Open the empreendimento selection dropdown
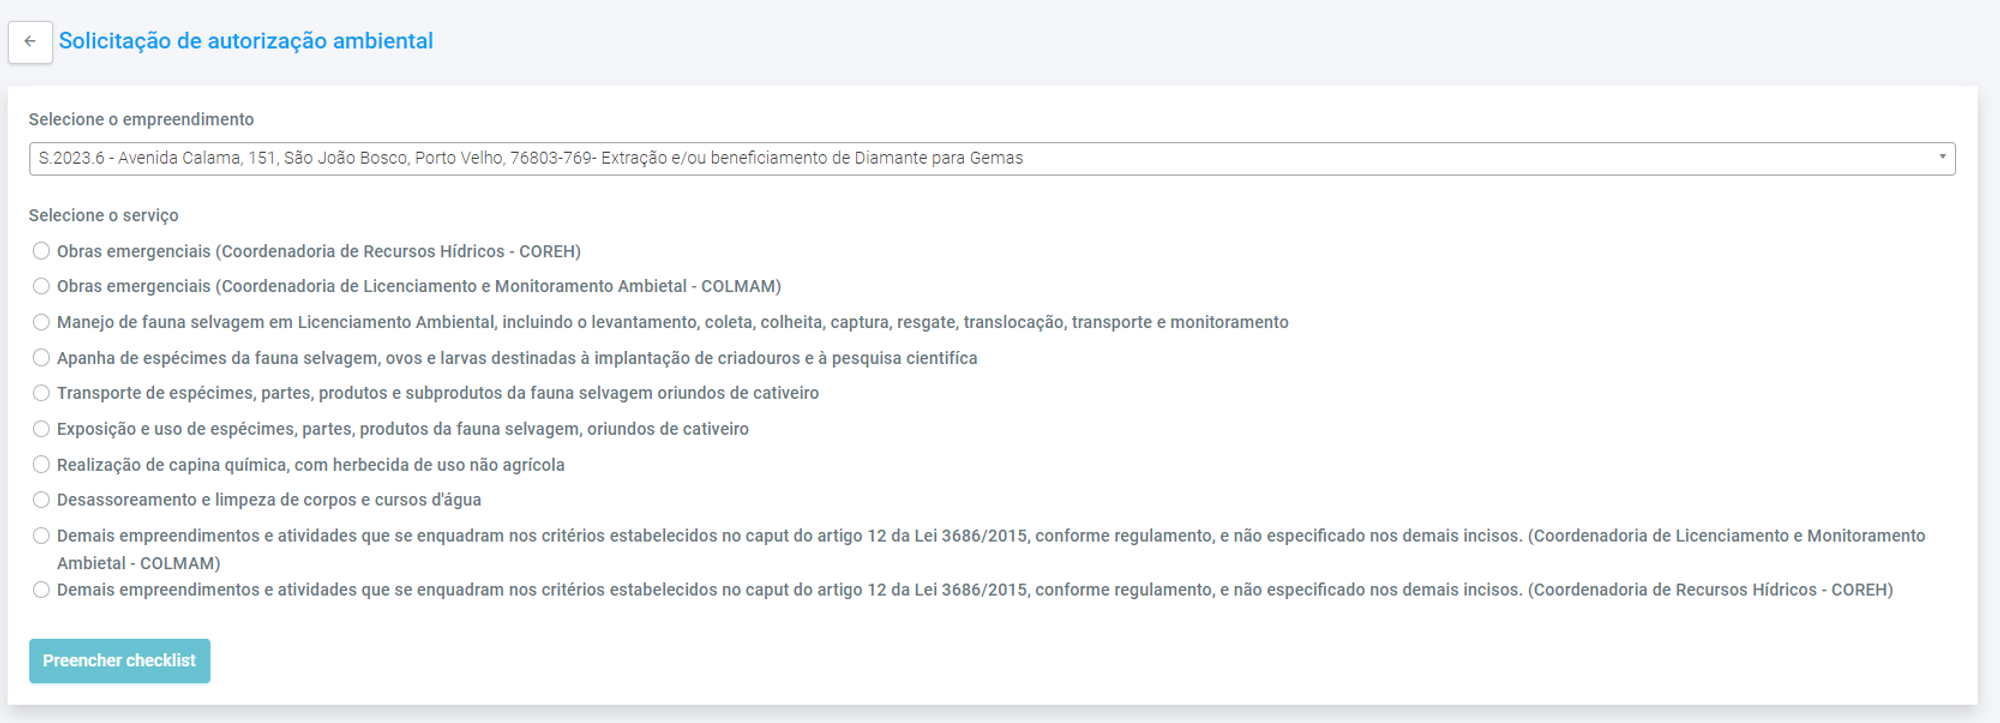The height and width of the screenshot is (723, 2000). [990, 158]
